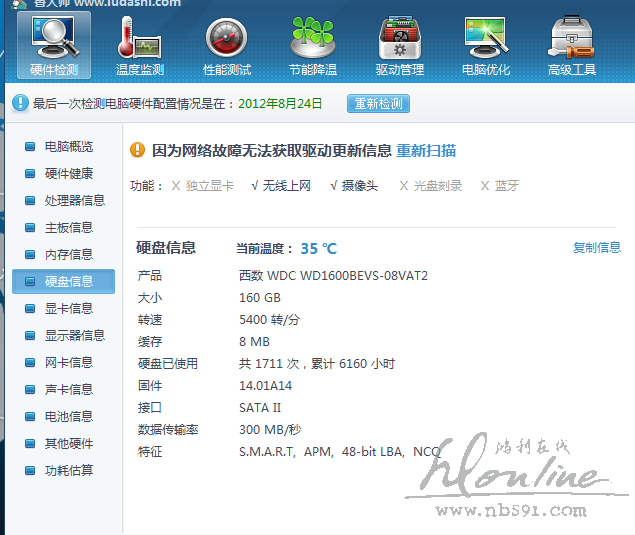Select 电脑概览 in the sidebar
The height and width of the screenshot is (535, 635).
[x=68, y=147]
